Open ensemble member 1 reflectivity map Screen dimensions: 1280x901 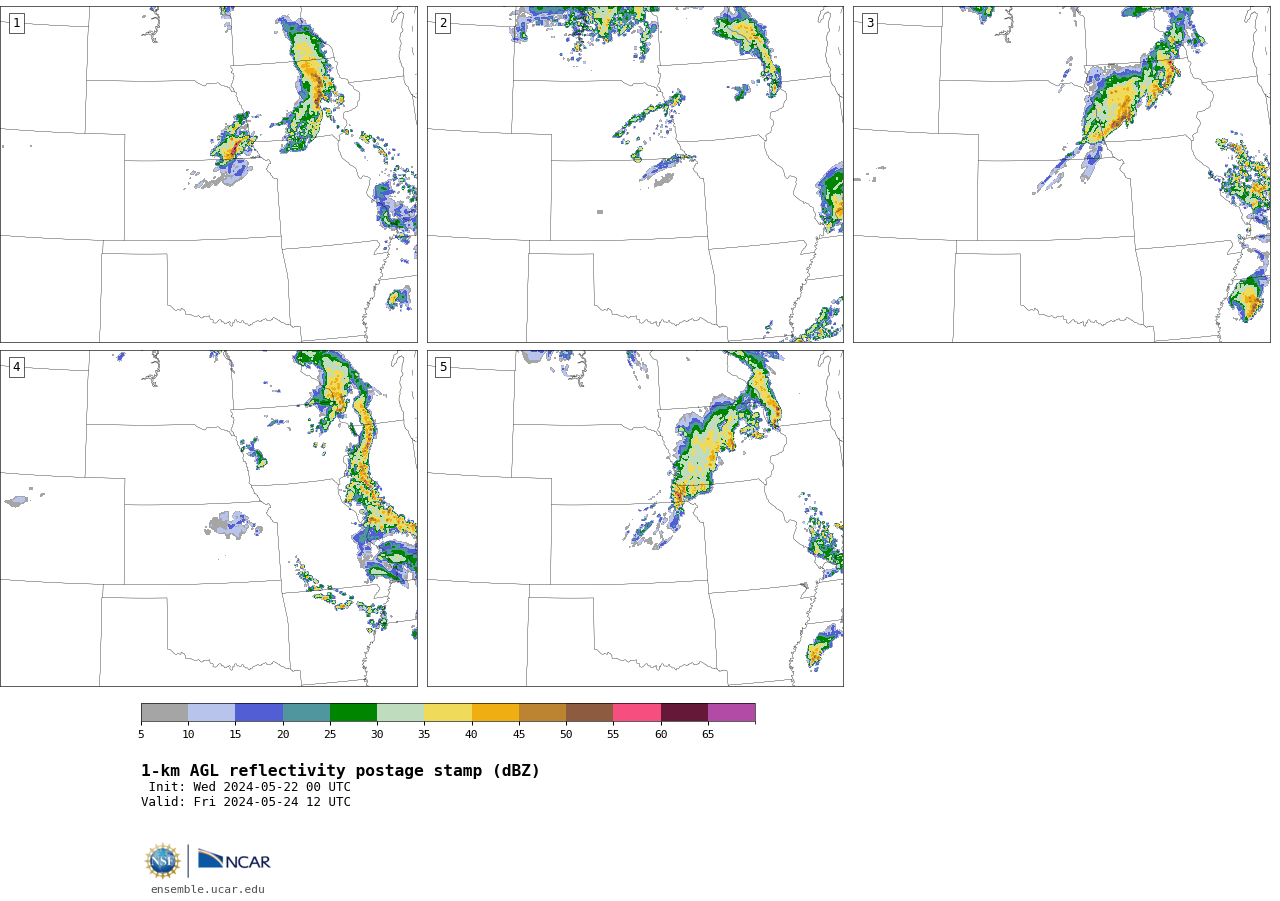point(209,174)
